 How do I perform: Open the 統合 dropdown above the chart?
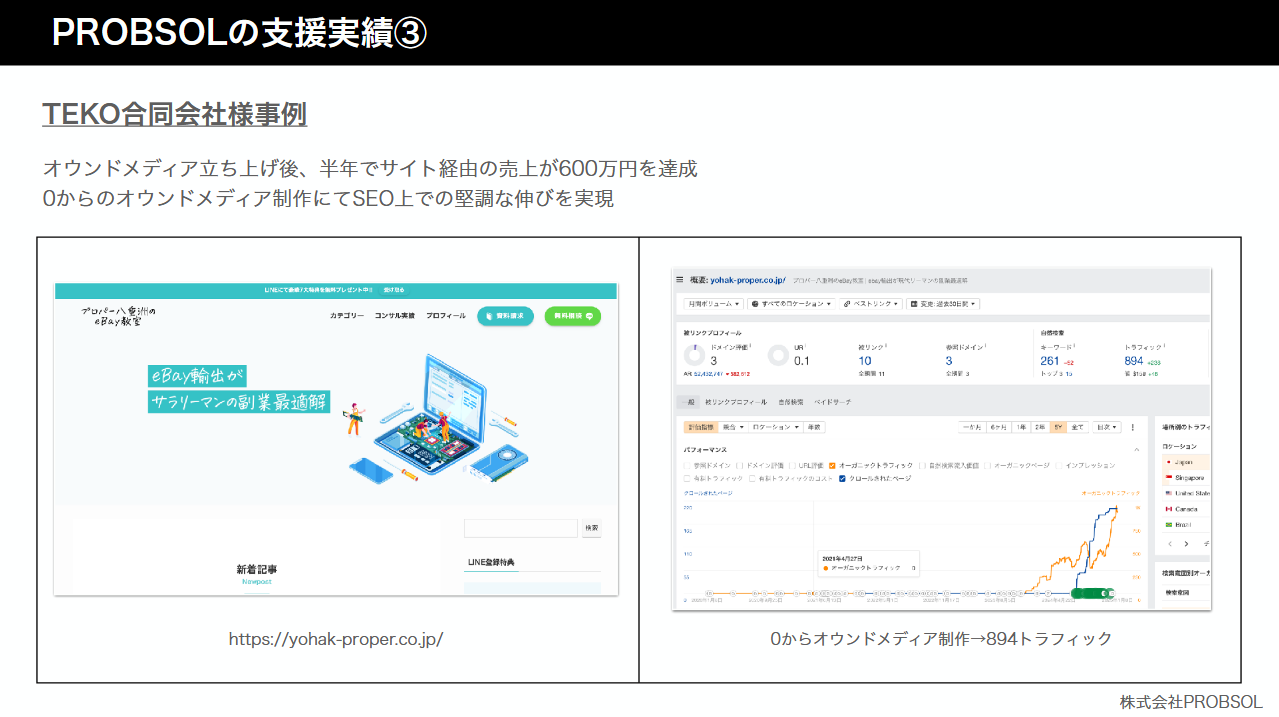point(734,427)
